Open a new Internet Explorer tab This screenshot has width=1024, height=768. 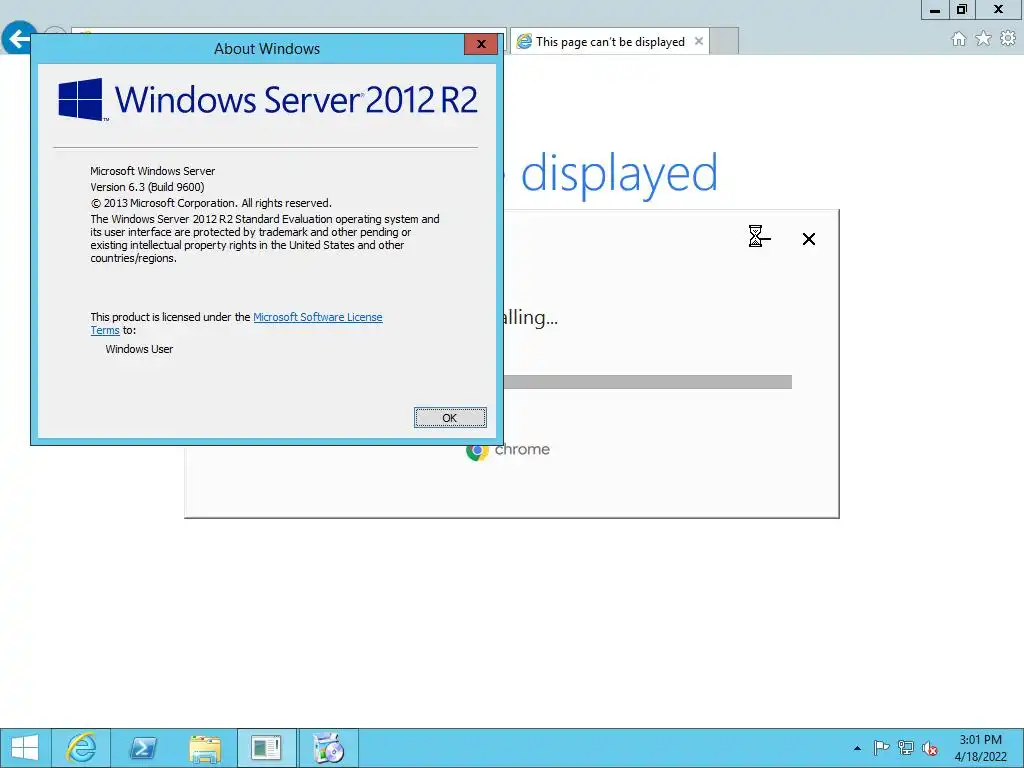[724, 42]
